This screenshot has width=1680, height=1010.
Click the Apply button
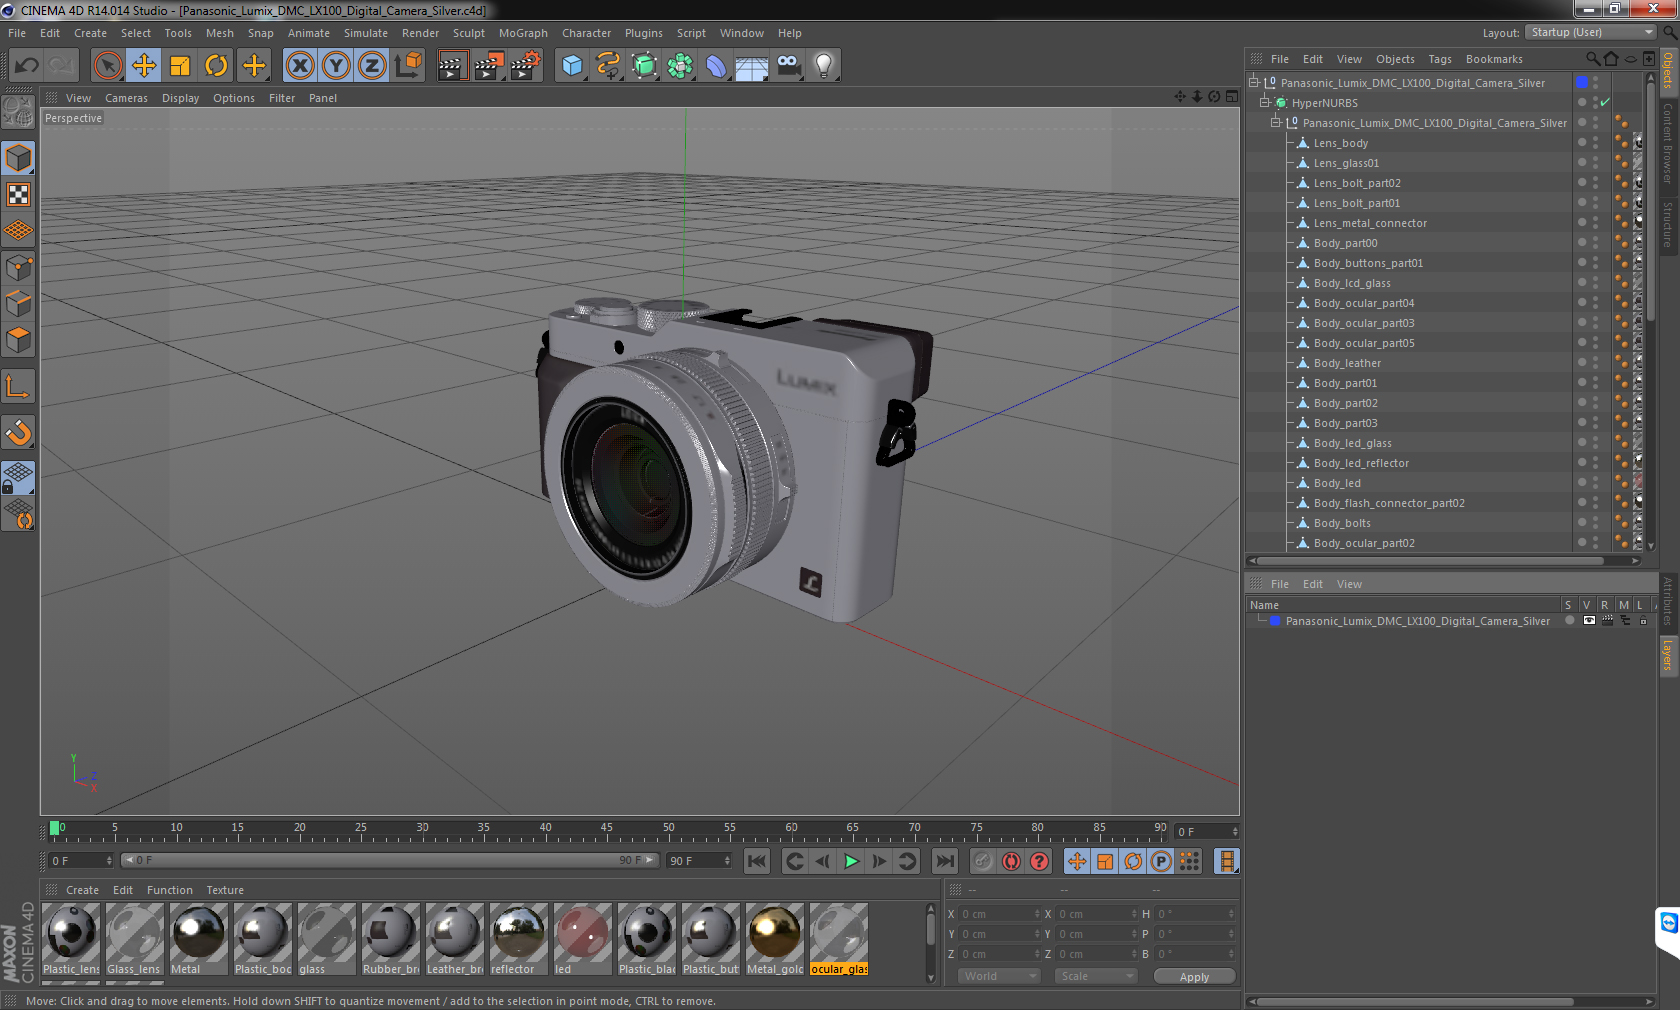click(1194, 977)
